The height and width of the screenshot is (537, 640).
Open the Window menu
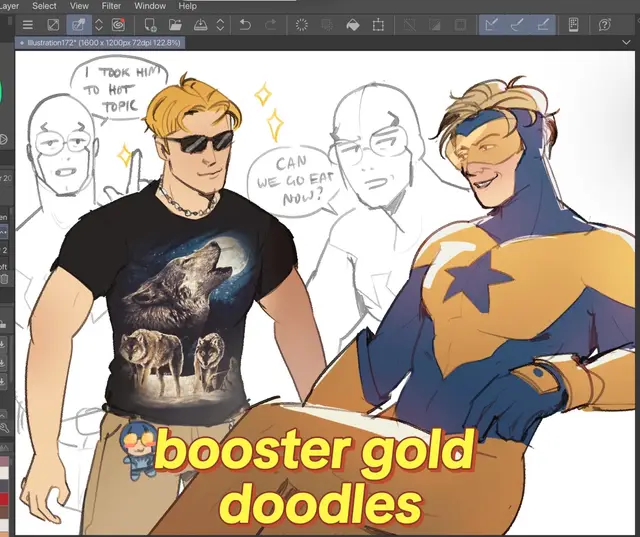[x=150, y=6]
